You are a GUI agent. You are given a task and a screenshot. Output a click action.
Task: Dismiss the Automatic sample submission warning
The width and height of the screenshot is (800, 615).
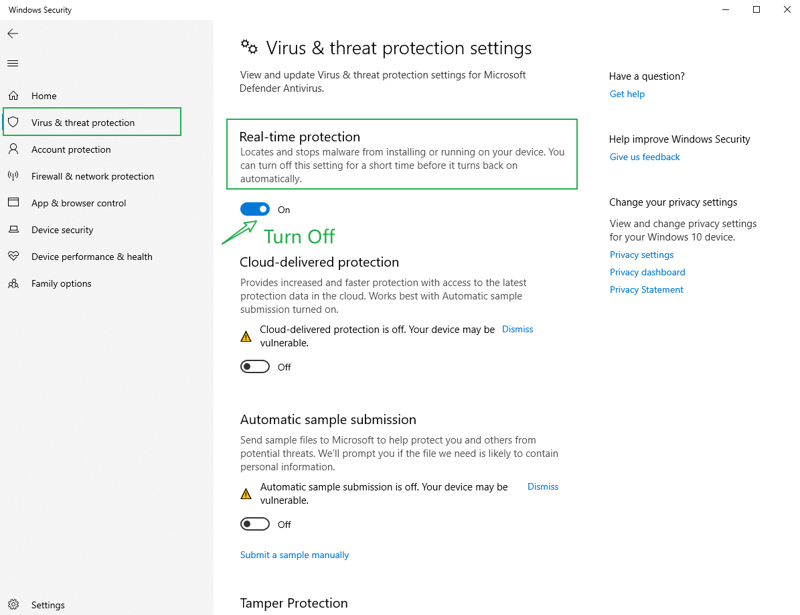click(543, 487)
